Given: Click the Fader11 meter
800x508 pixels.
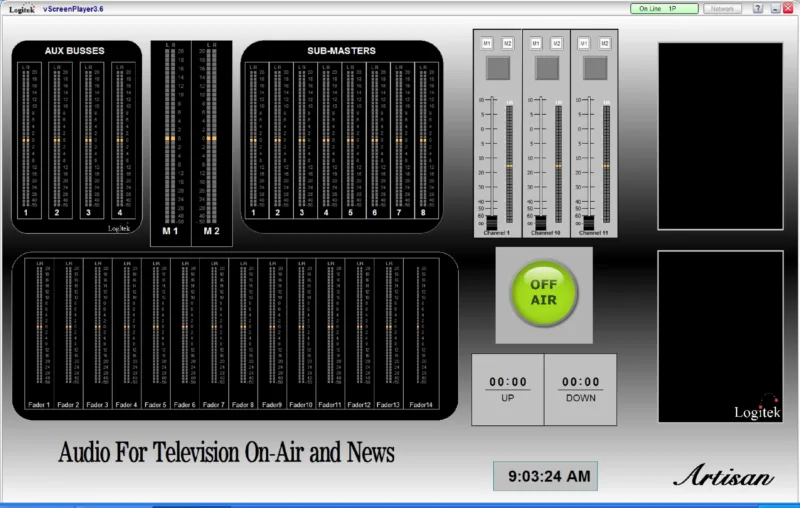Looking at the screenshot, I should point(330,334).
